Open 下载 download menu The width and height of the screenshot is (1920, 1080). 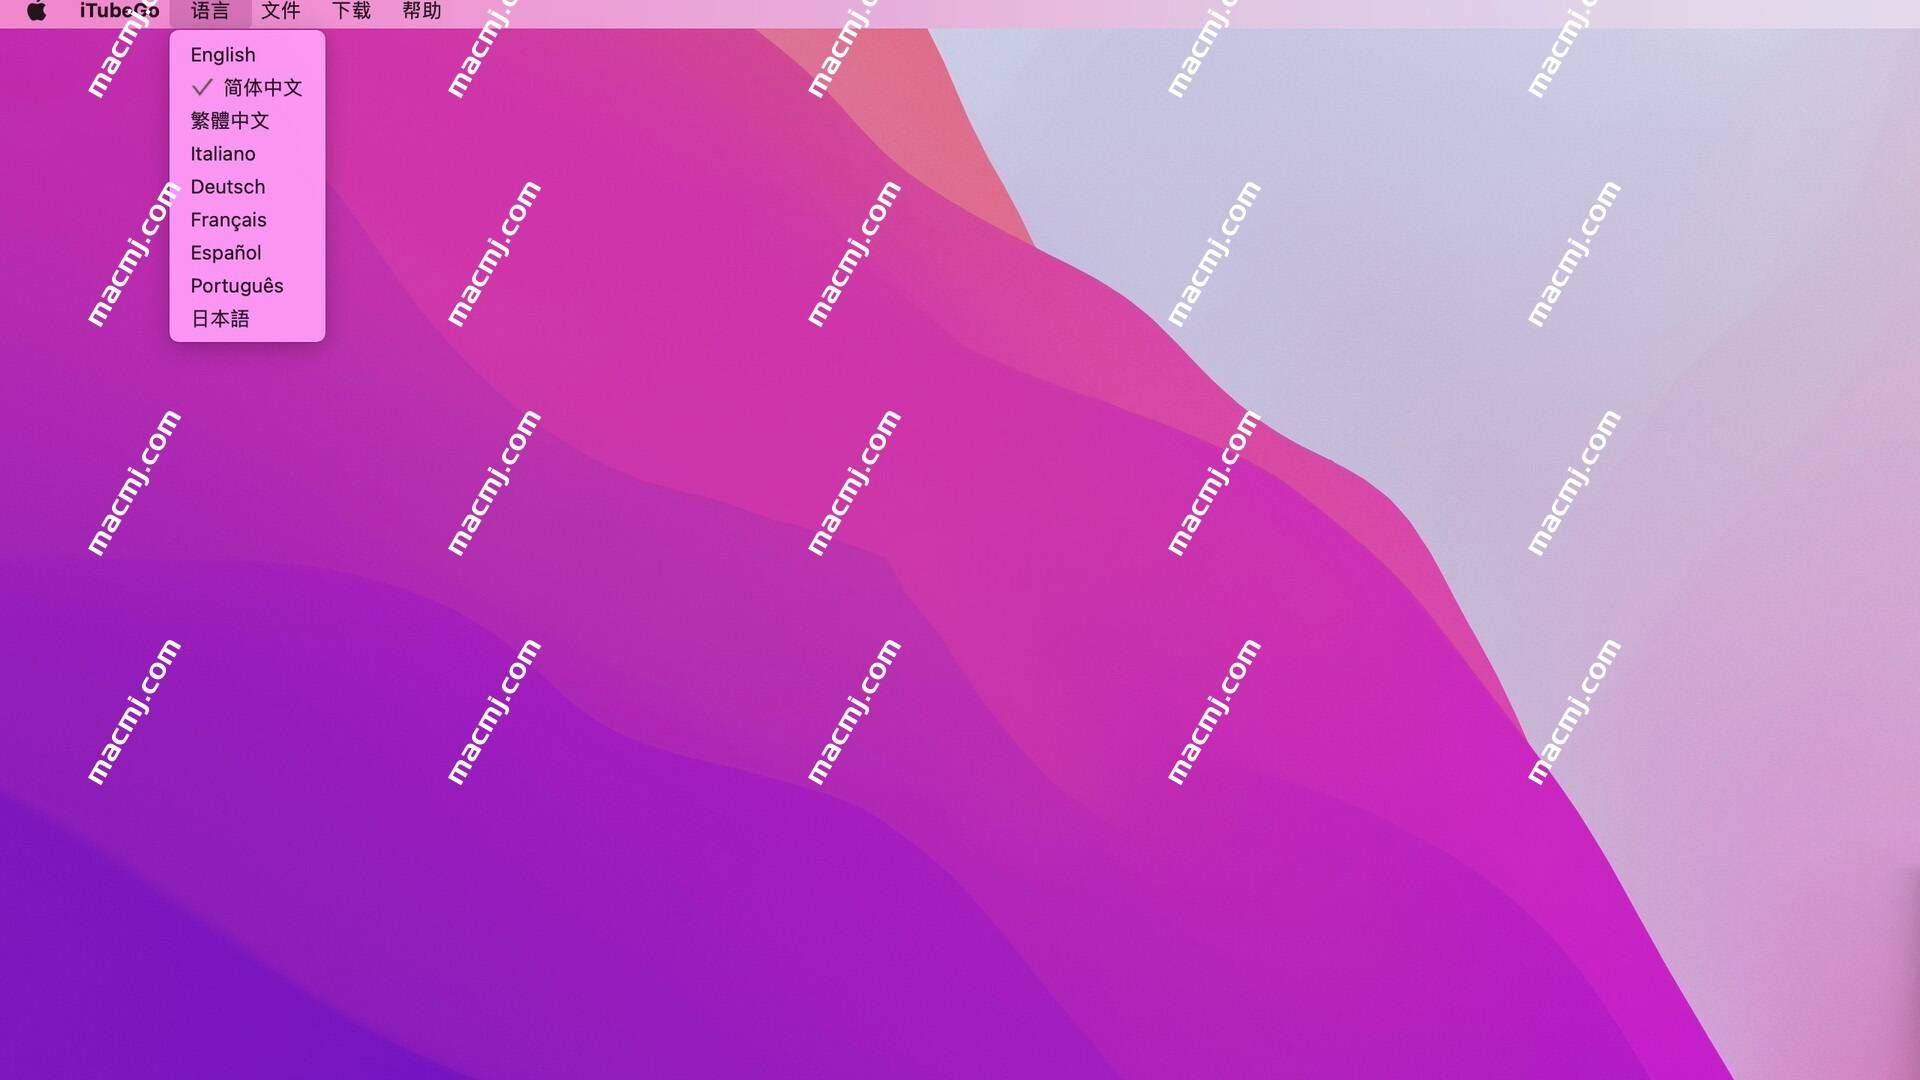(349, 9)
